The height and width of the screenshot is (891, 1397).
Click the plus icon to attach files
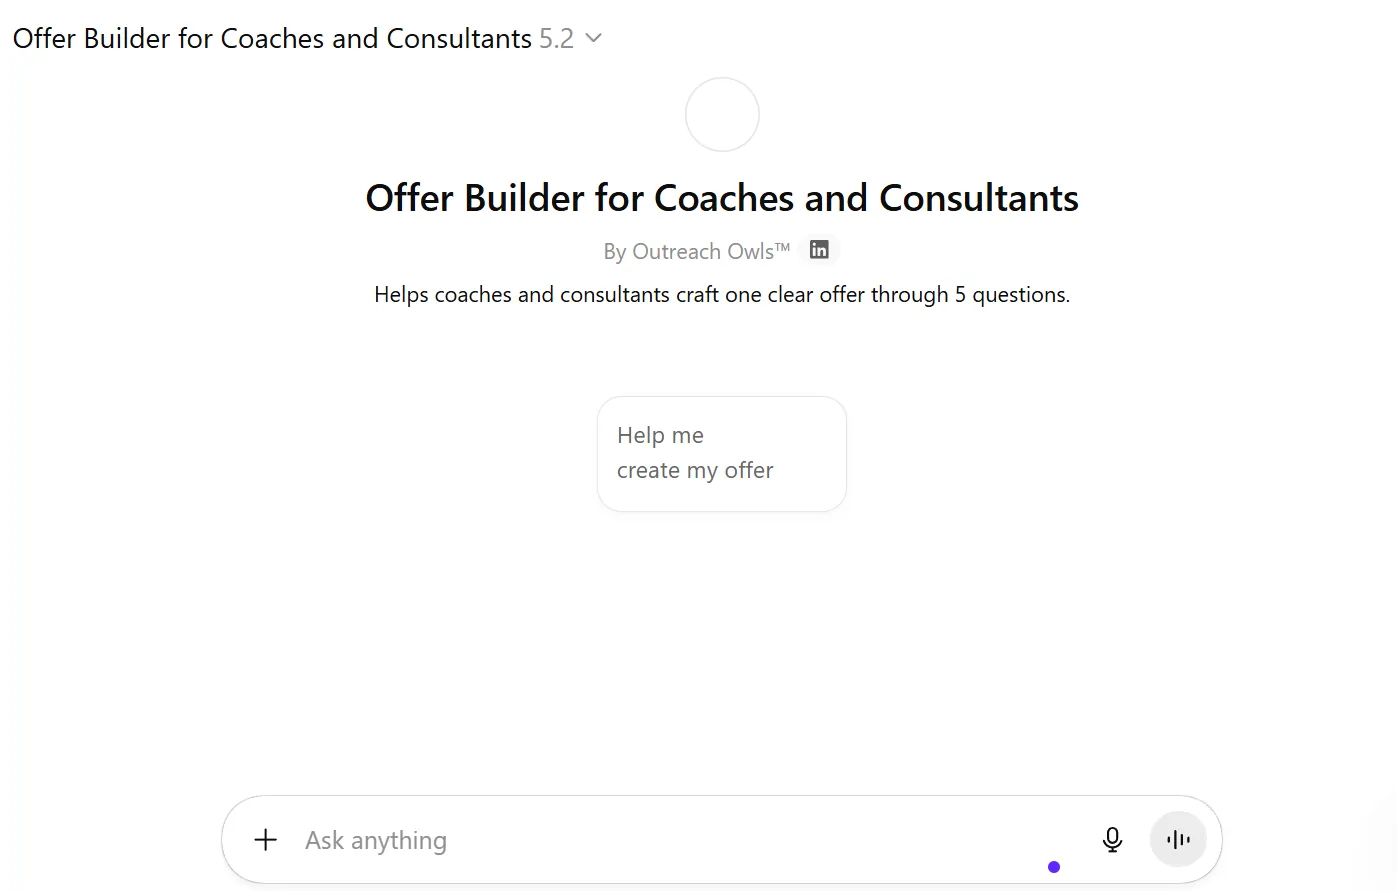266,840
